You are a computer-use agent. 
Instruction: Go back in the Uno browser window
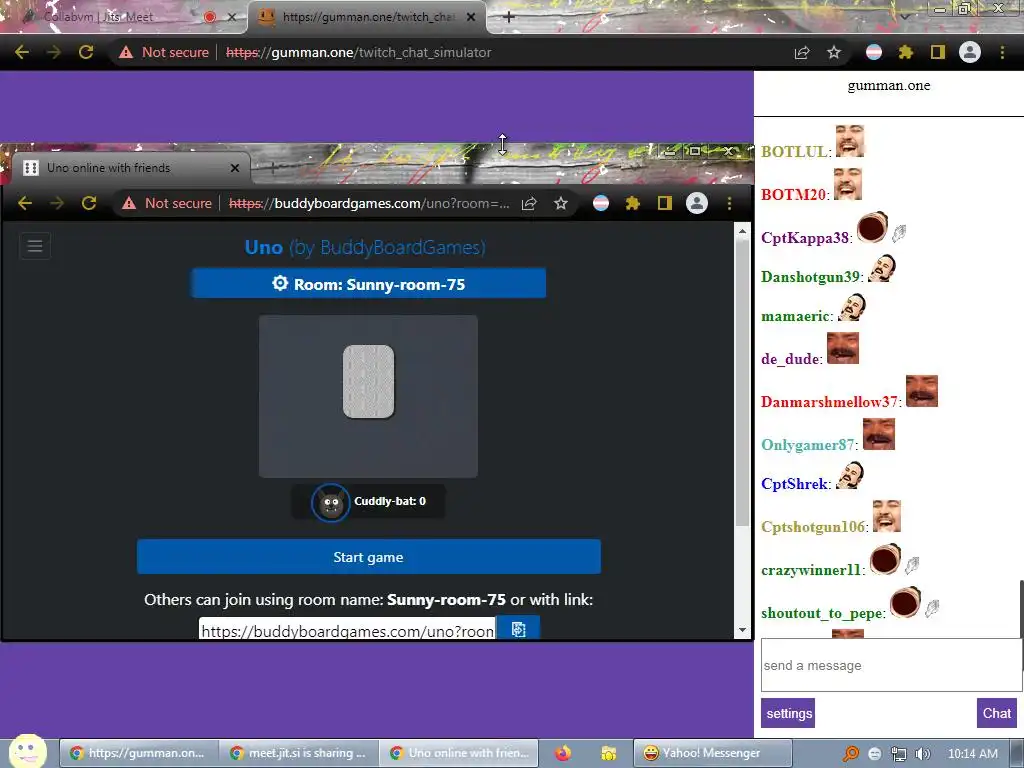tap(25, 203)
